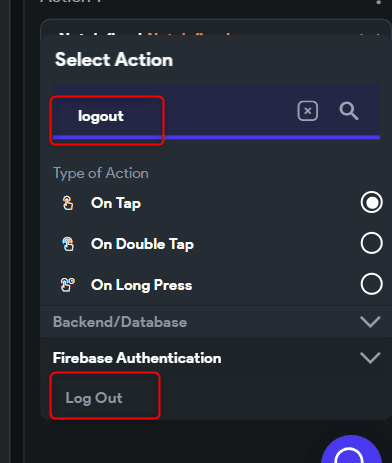The image size is (392, 463).
Task: Click the Firebase Authentication section title
Action: click(137, 358)
